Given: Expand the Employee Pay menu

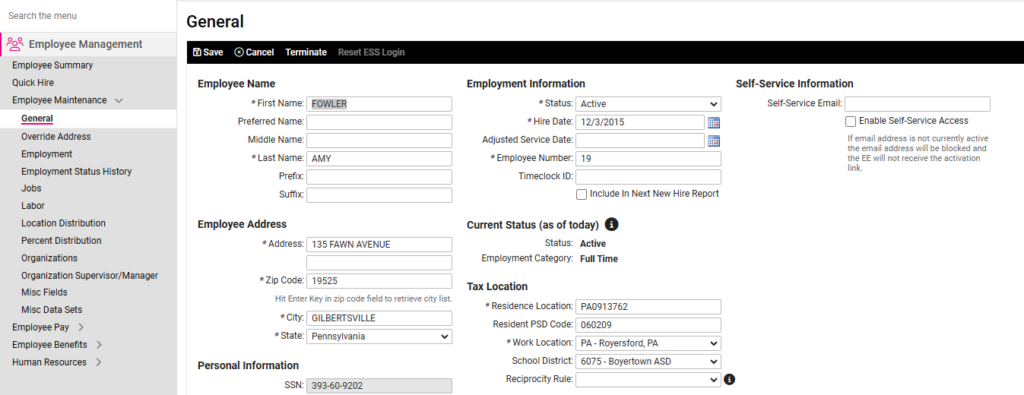Looking at the screenshot, I should 48,327.
